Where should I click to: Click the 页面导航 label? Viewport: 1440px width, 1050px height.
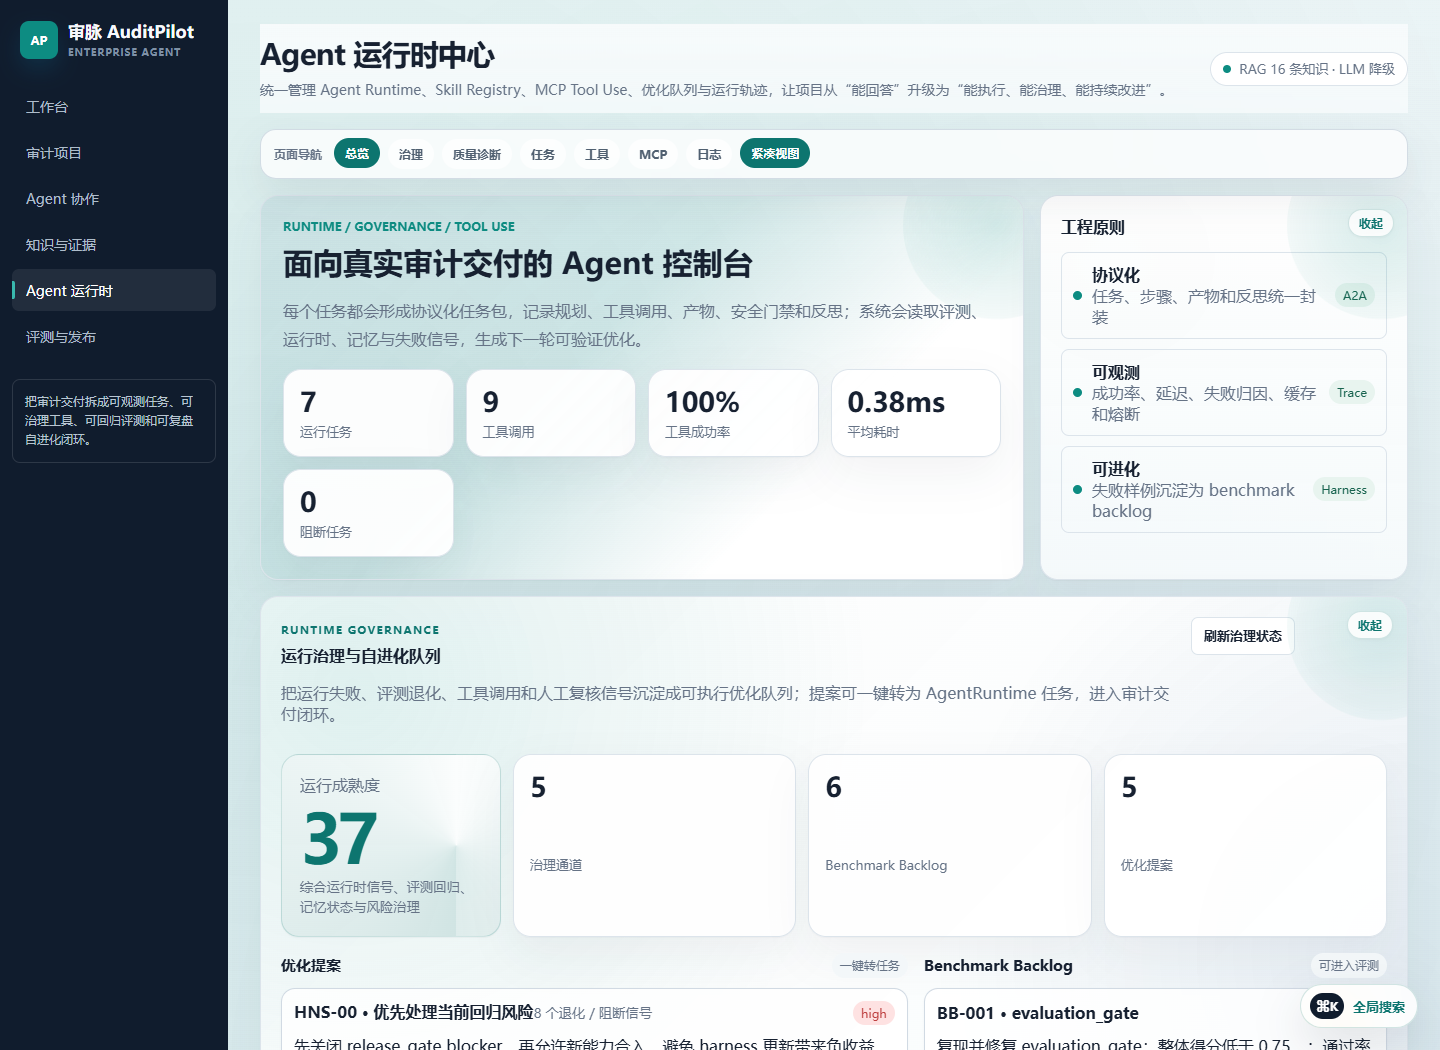pyautogui.click(x=298, y=154)
